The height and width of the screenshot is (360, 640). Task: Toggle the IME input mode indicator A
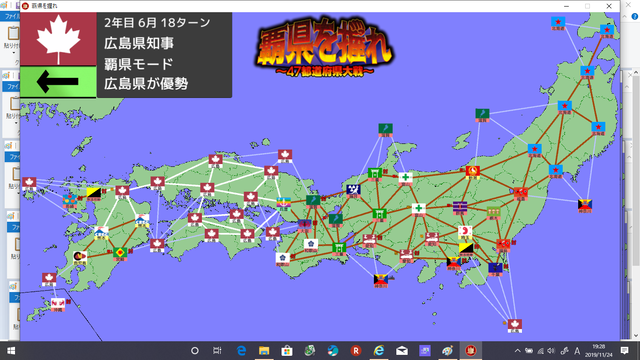click(x=577, y=351)
